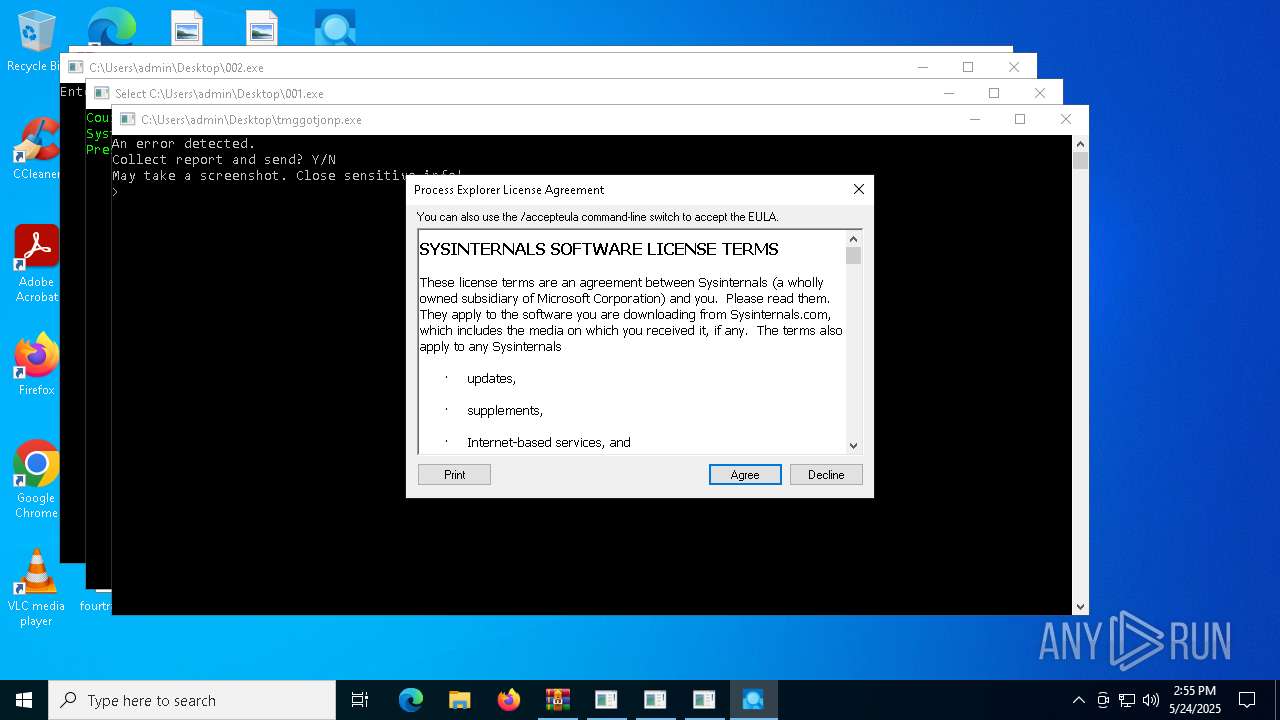
Task: Minimize the 002.exe console window
Action: tap(922, 67)
